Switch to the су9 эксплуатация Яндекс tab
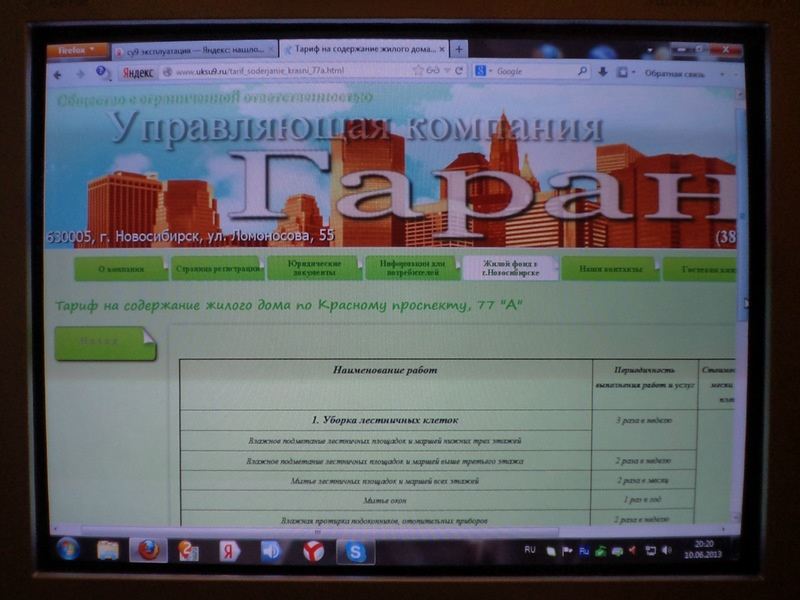 (194, 51)
